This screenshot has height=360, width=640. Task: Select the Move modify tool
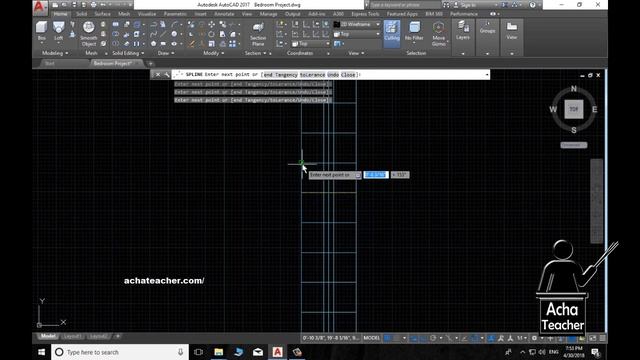click(x=211, y=25)
